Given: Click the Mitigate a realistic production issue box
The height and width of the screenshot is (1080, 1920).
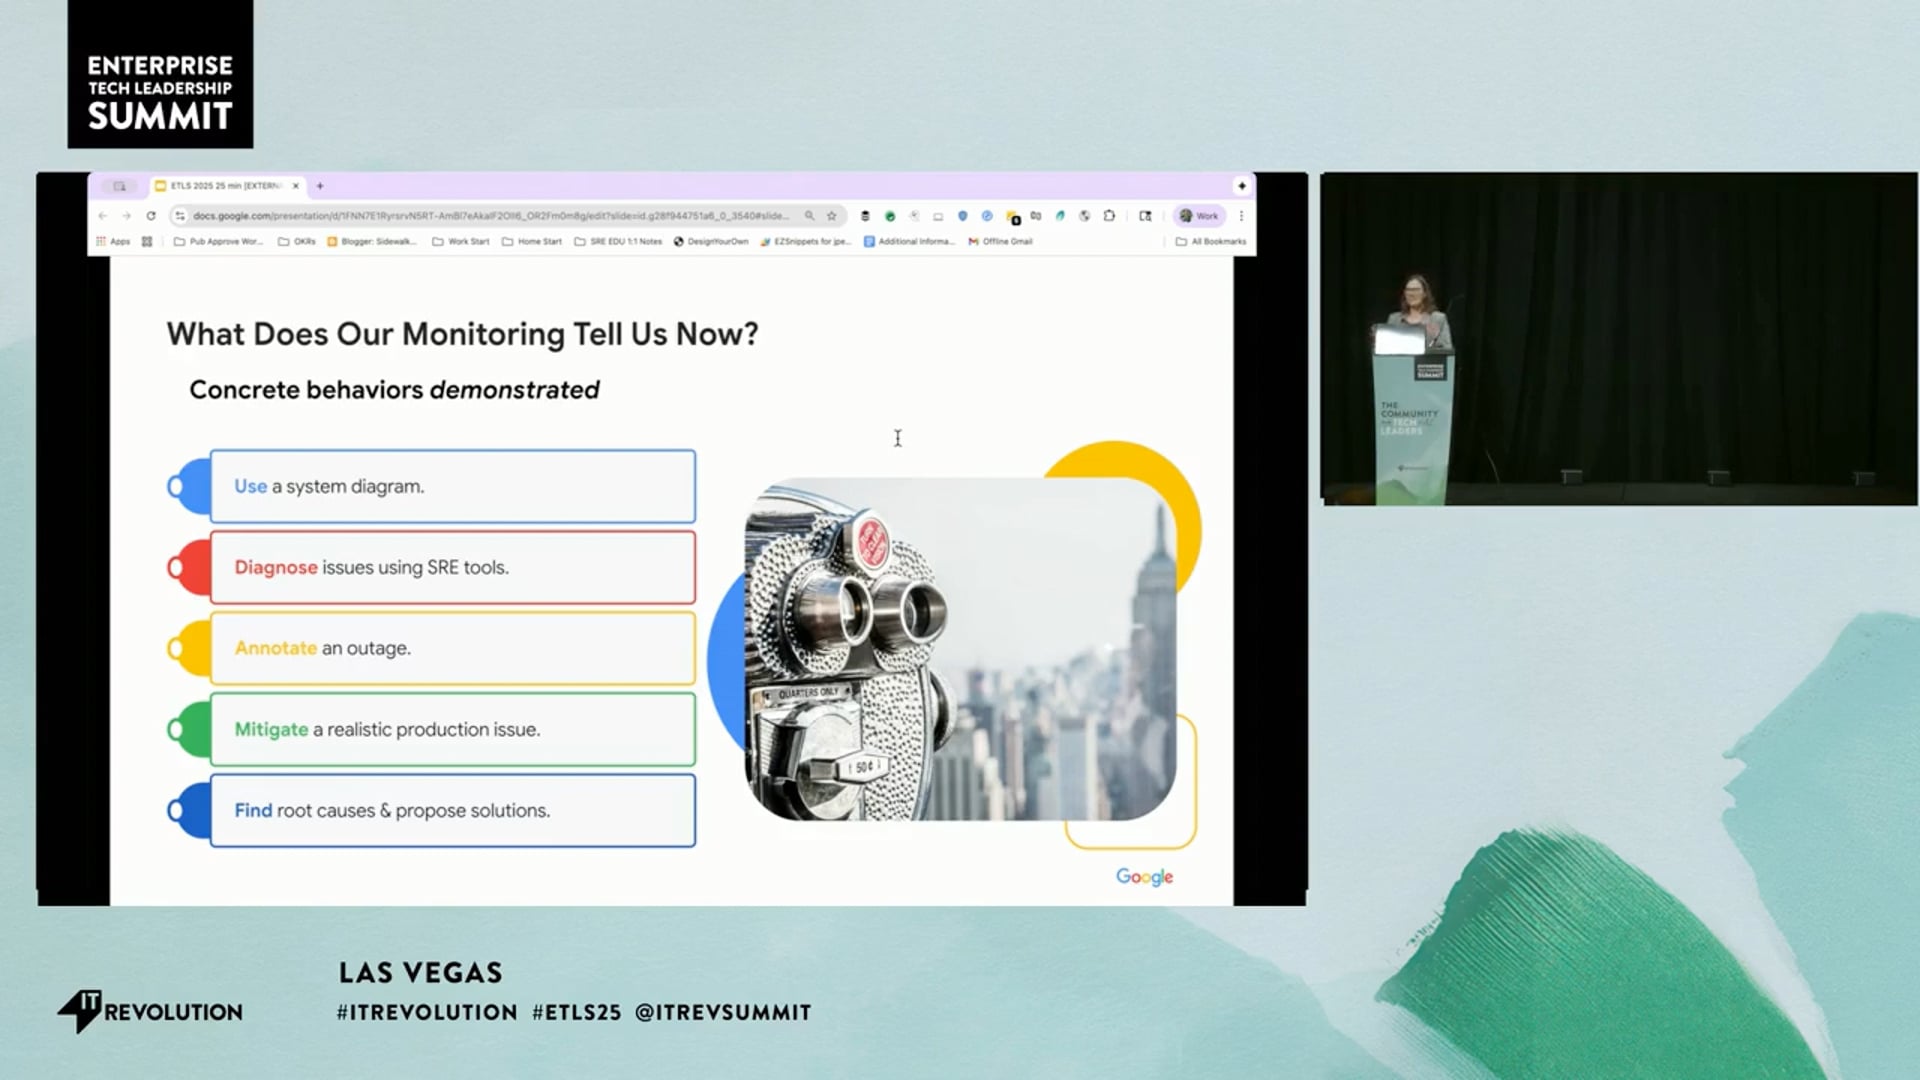Looking at the screenshot, I should 452,729.
